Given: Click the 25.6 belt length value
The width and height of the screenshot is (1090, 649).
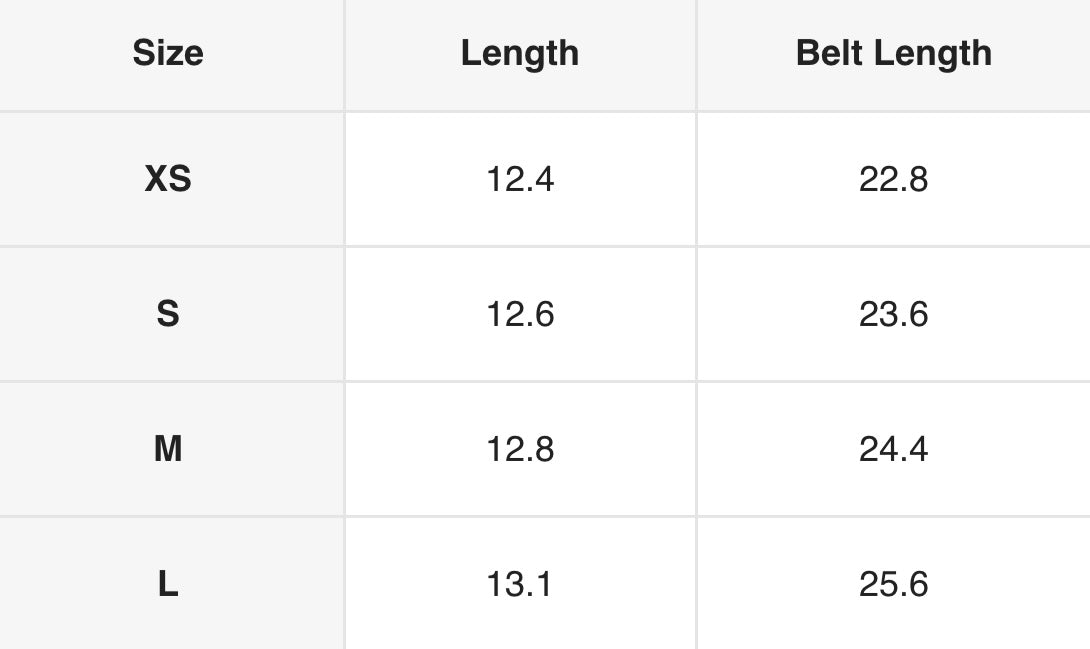Looking at the screenshot, I should tap(893, 583).
